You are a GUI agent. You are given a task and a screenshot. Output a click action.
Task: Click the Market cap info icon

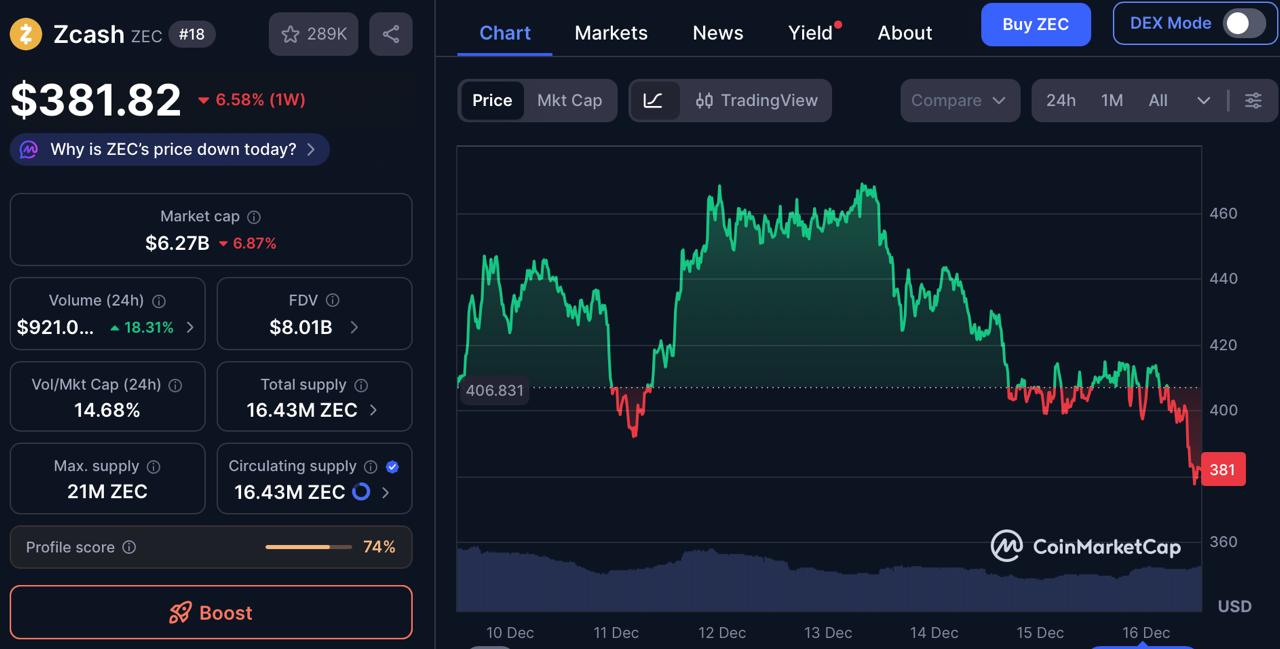click(253, 216)
